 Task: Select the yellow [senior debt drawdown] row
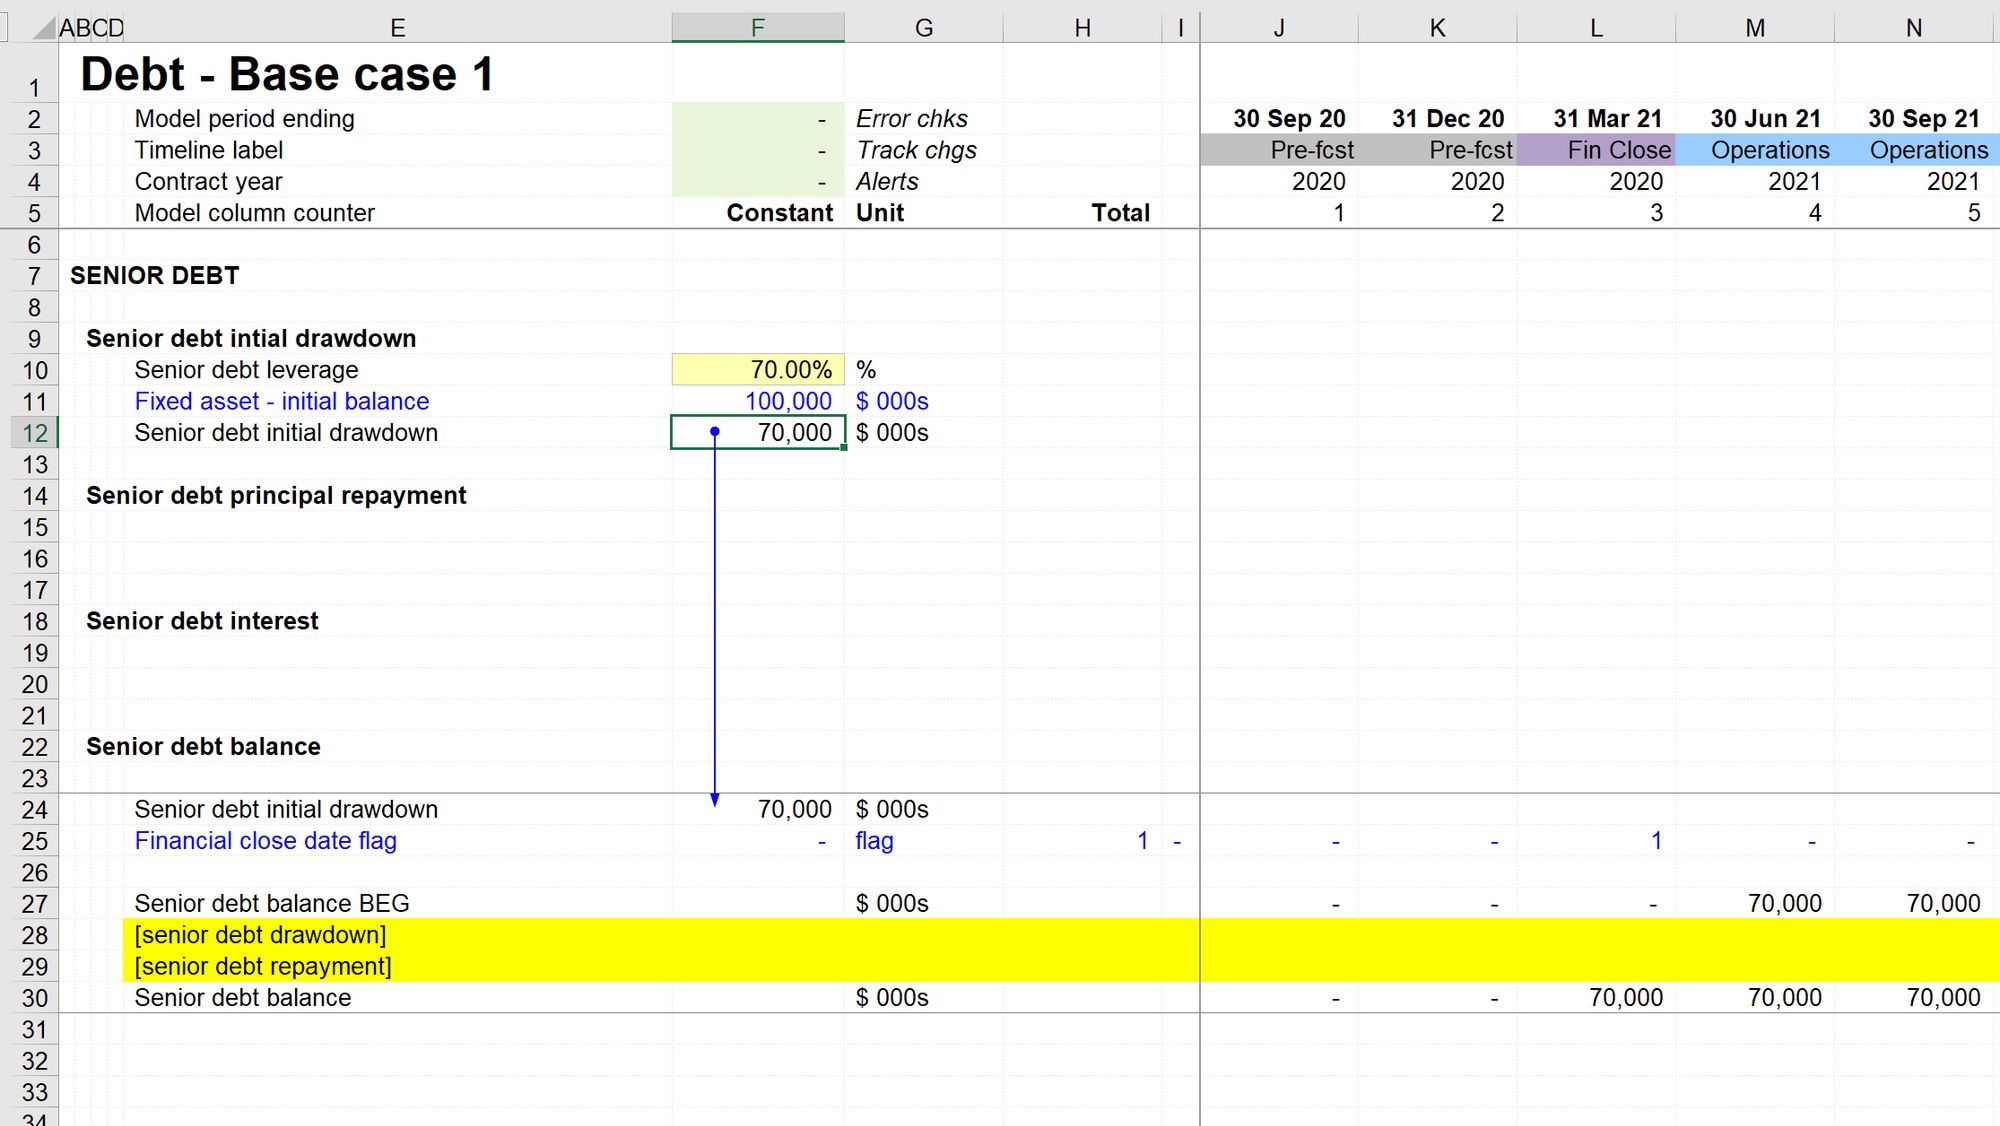click(260, 935)
